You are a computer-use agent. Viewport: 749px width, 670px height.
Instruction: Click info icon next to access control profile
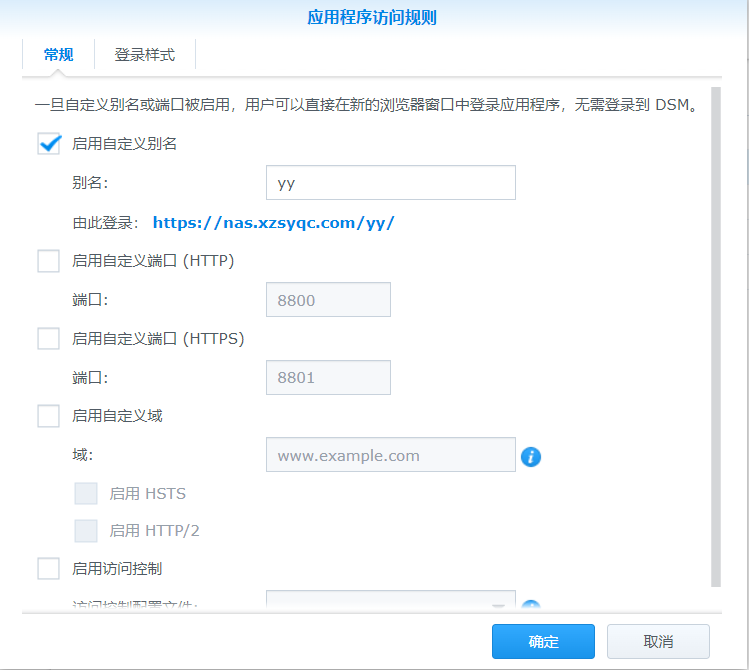pyautogui.click(x=531, y=605)
